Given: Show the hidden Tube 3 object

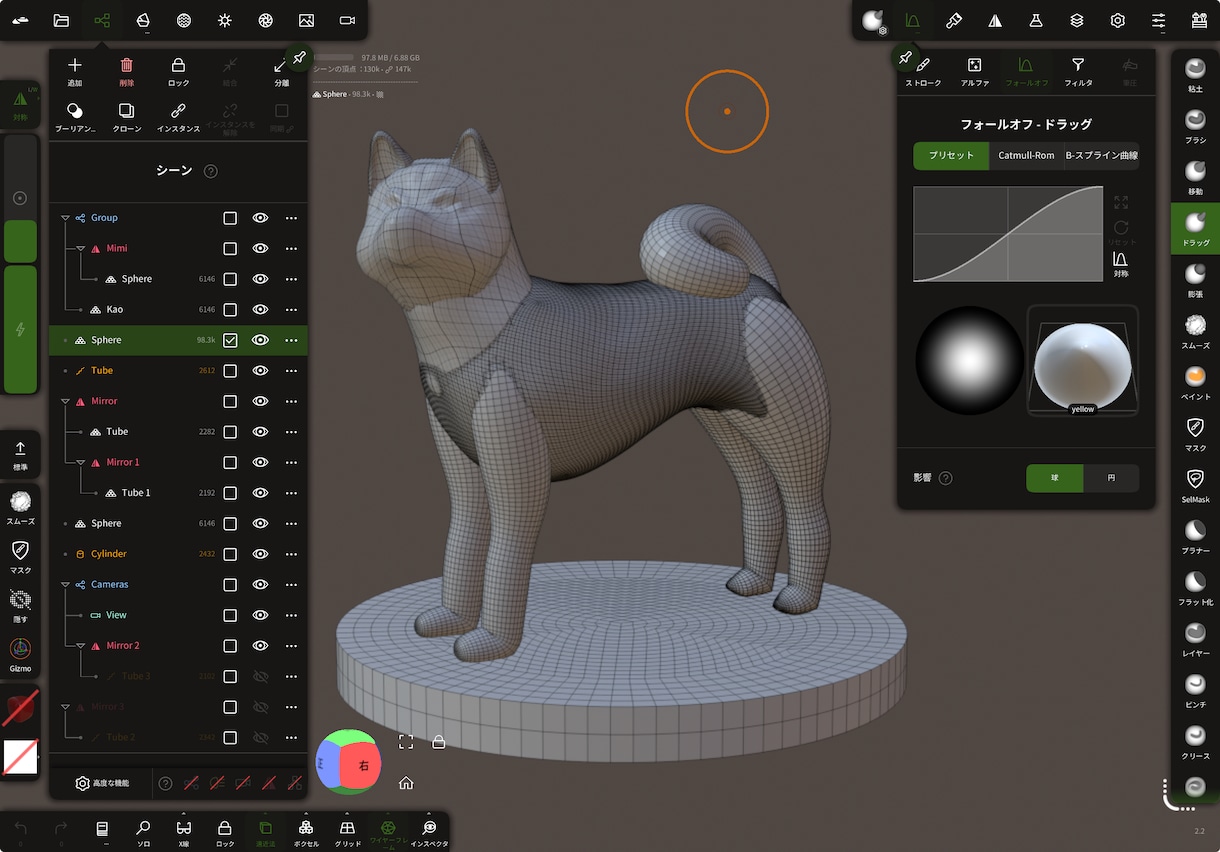Looking at the screenshot, I should point(261,676).
